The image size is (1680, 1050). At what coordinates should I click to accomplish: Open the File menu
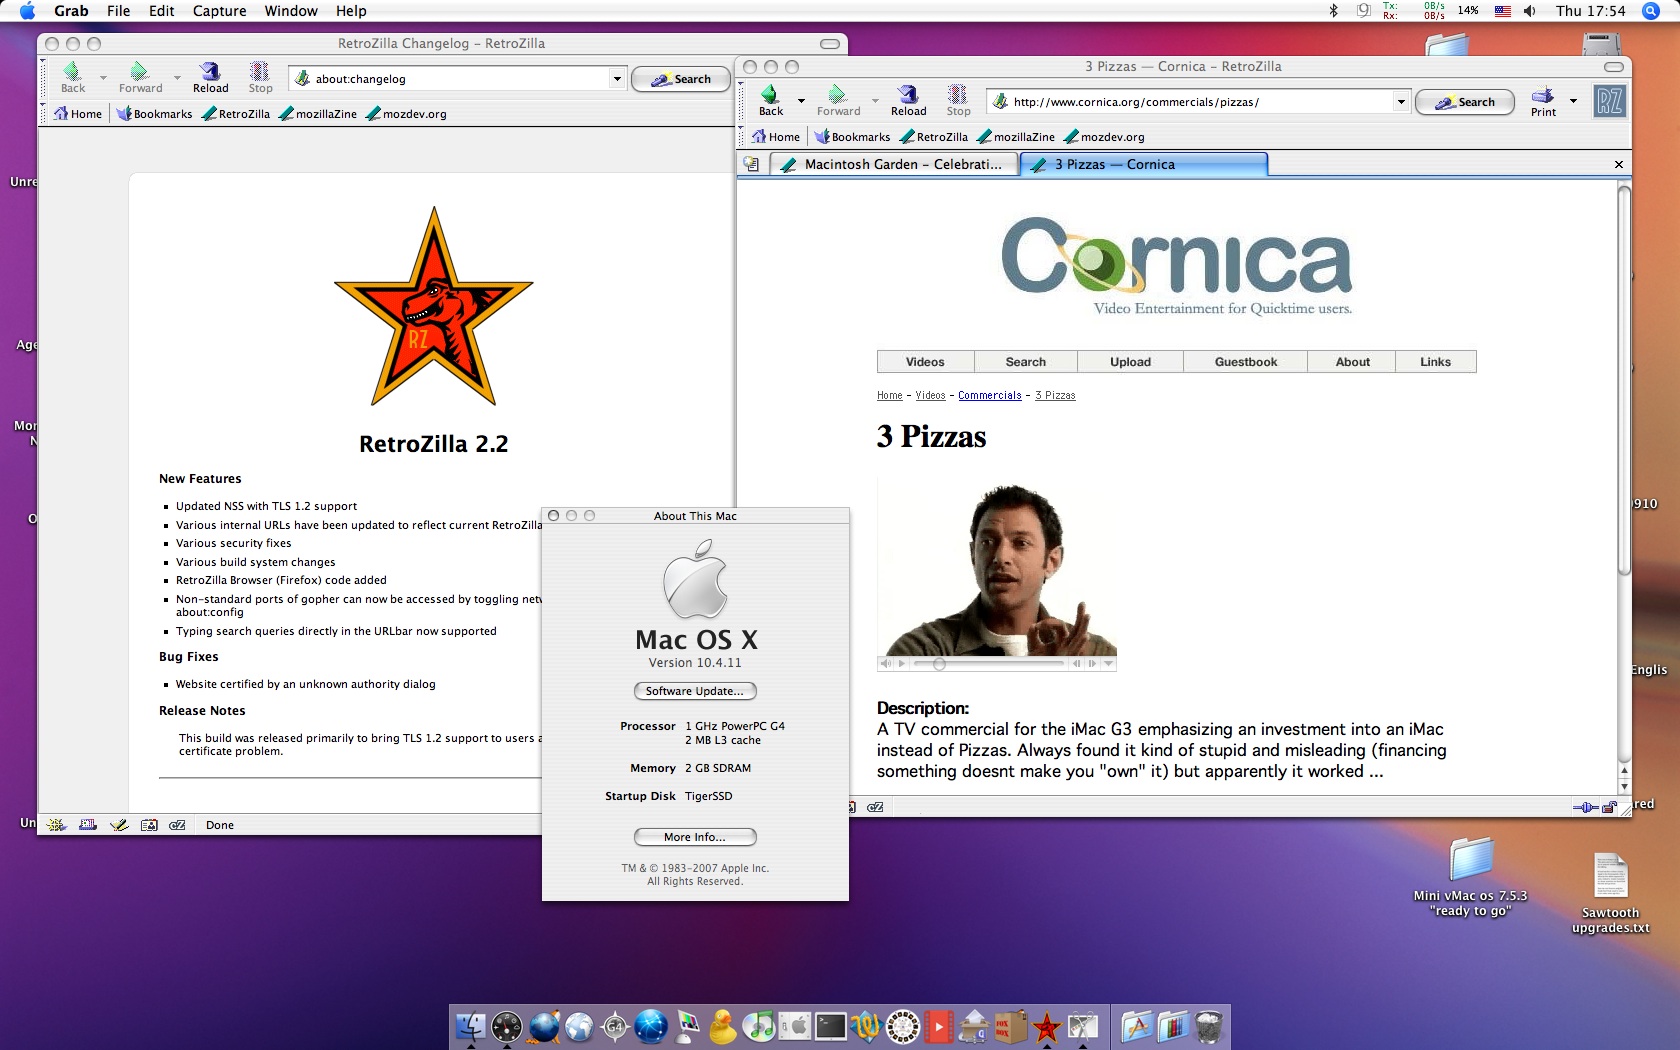tap(118, 11)
